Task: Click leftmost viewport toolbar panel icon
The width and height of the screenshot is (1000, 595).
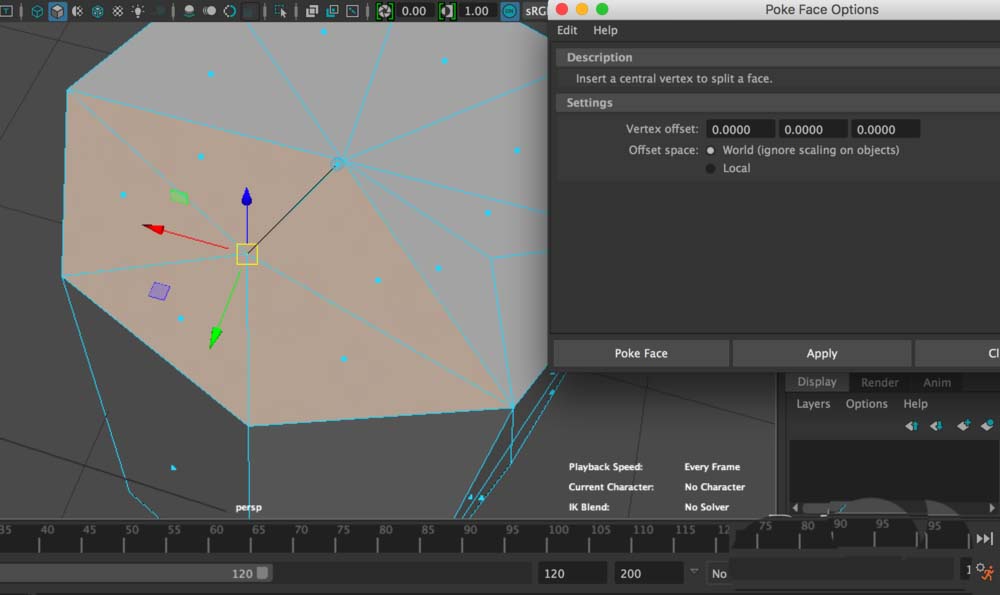Action: point(6,11)
